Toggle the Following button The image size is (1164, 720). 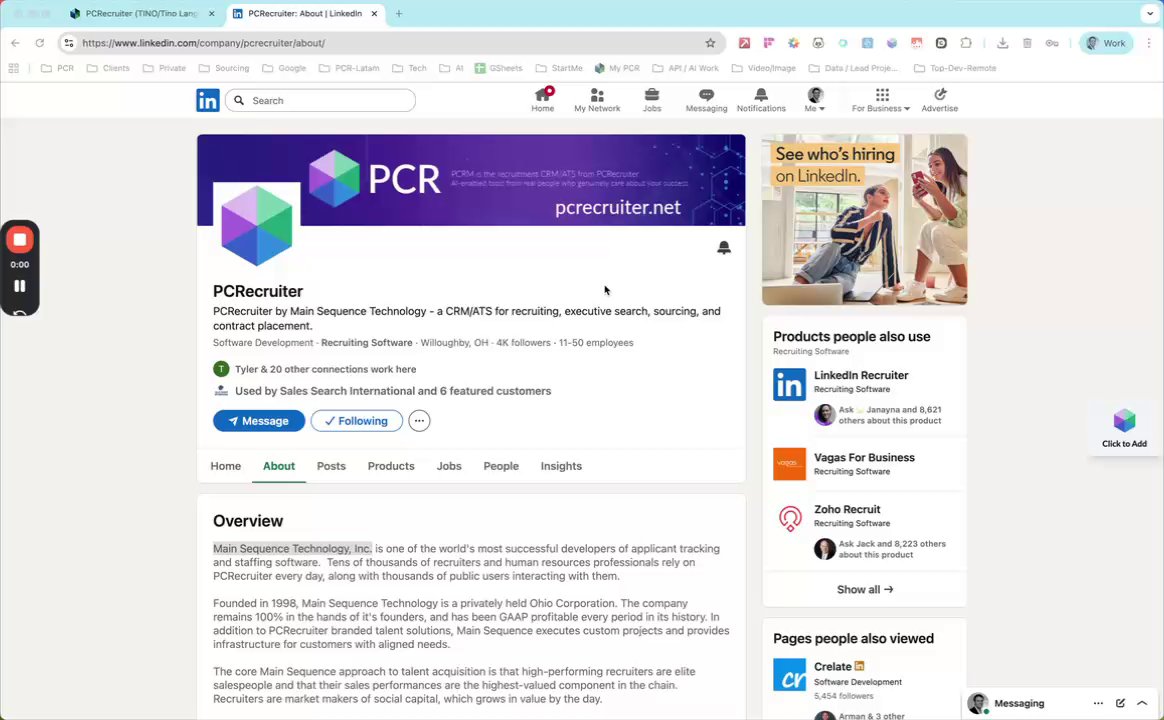tap(356, 421)
